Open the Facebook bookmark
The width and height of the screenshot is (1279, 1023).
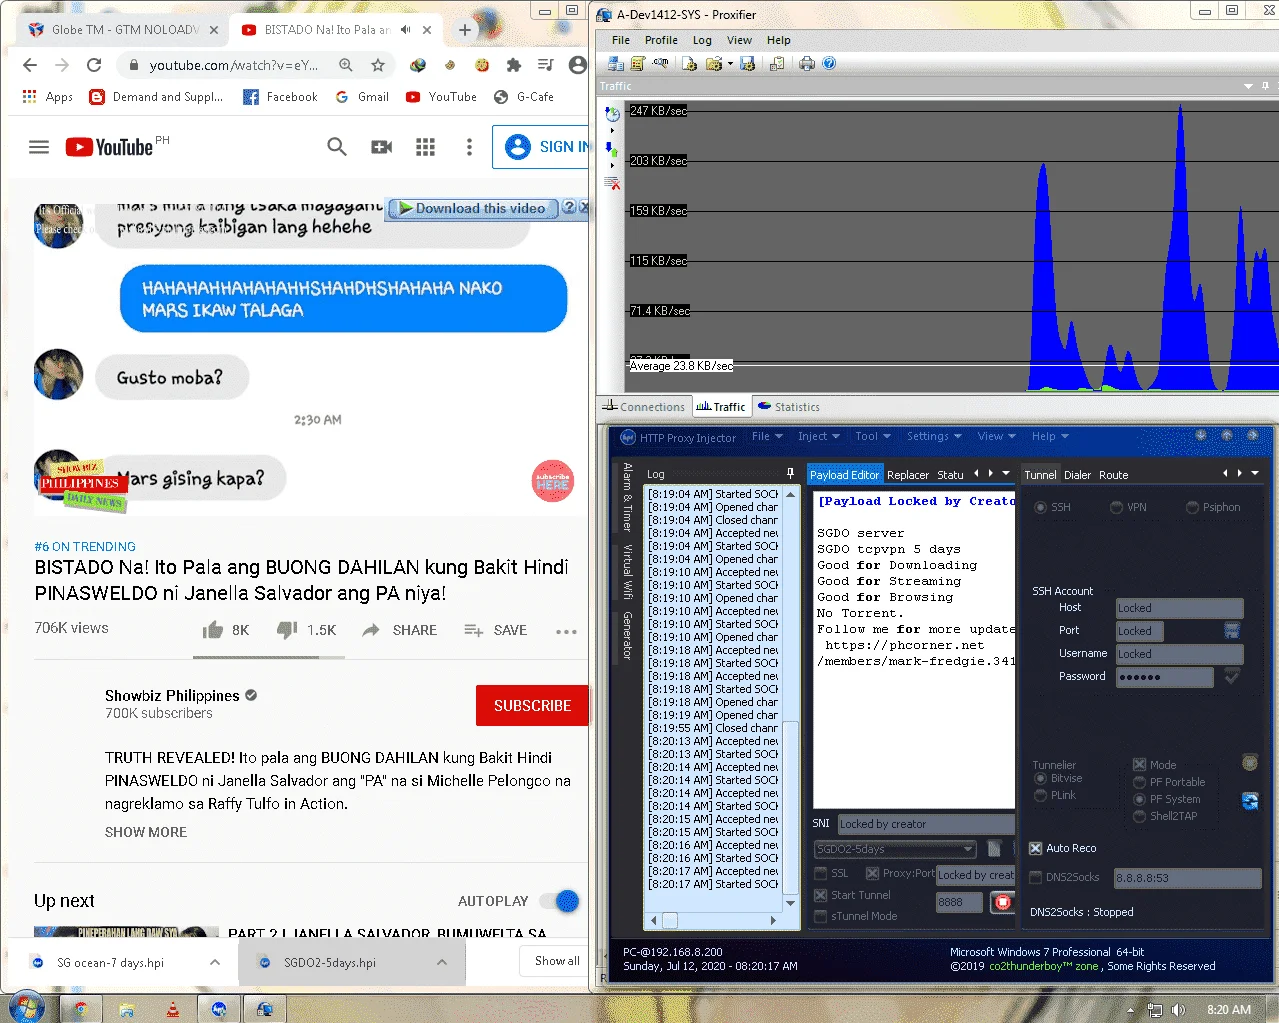tap(280, 97)
